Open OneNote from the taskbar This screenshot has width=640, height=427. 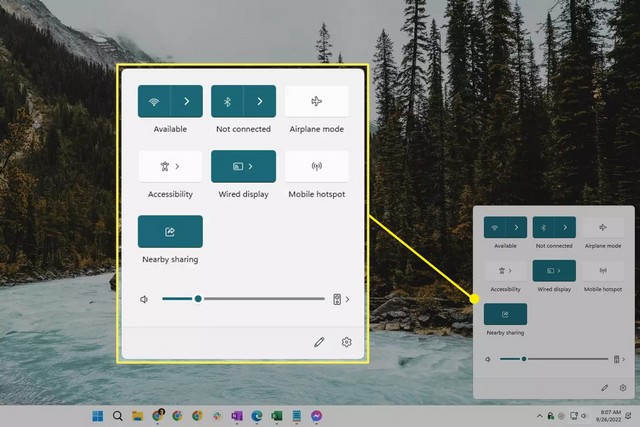pyautogui.click(x=237, y=416)
